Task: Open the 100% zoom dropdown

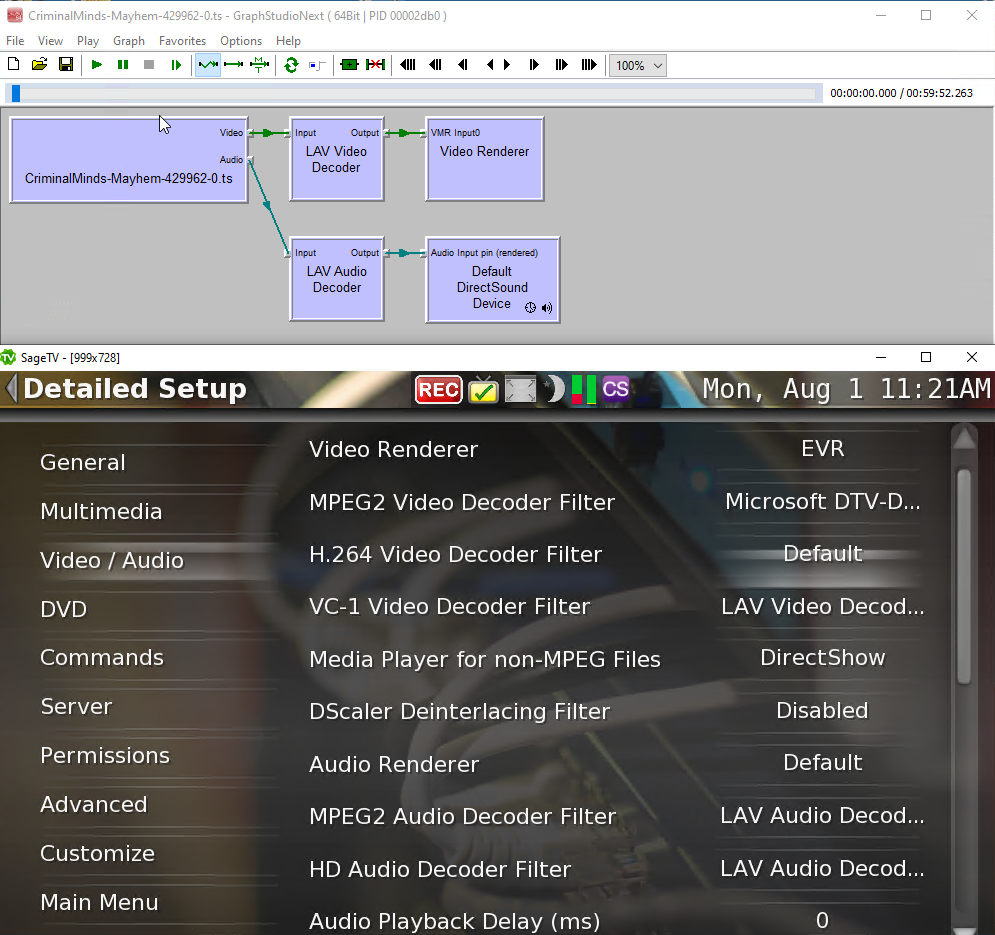Action: coord(638,66)
